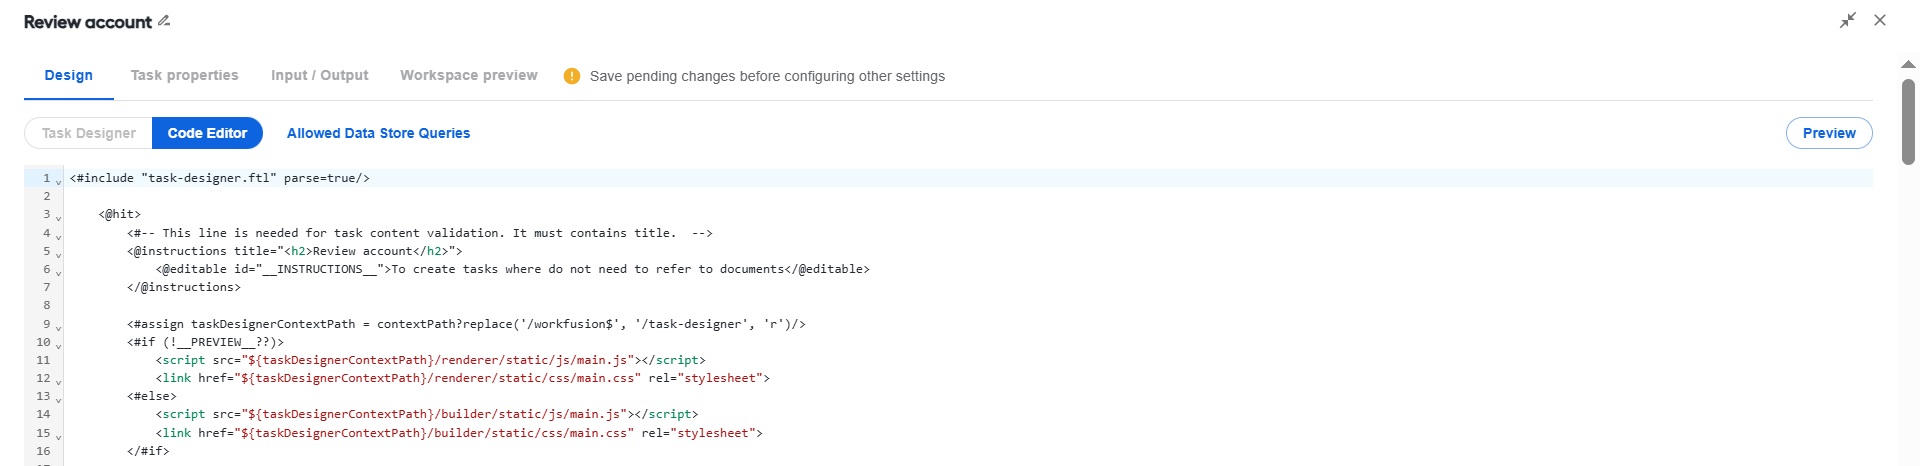The image size is (1920, 466).
Task: Click the builder main.css link line
Action: point(459,433)
